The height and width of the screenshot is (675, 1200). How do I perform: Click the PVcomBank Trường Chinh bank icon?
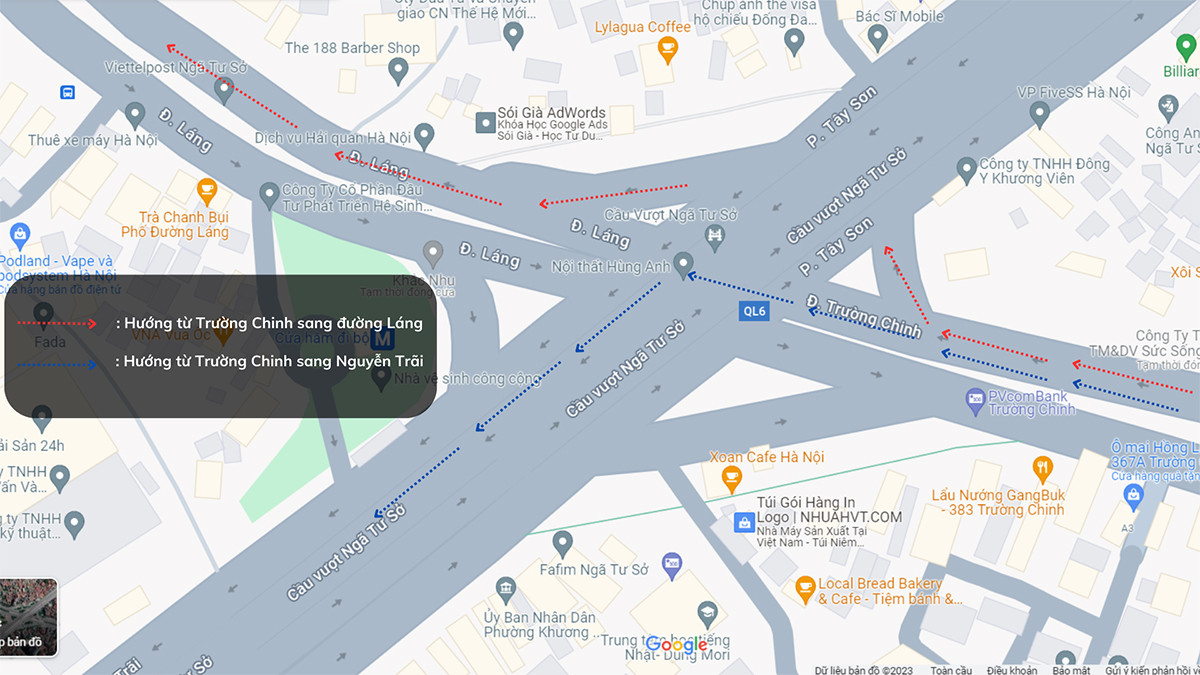pos(975,403)
